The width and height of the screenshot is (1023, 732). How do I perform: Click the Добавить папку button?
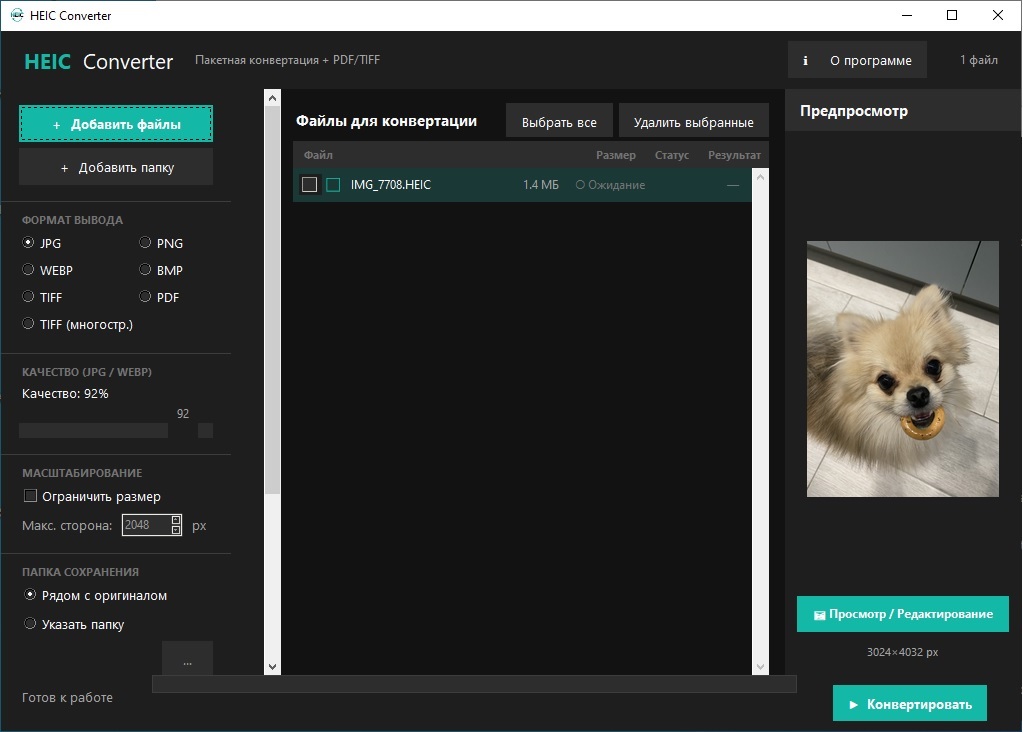pyautogui.click(x=116, y=167)
